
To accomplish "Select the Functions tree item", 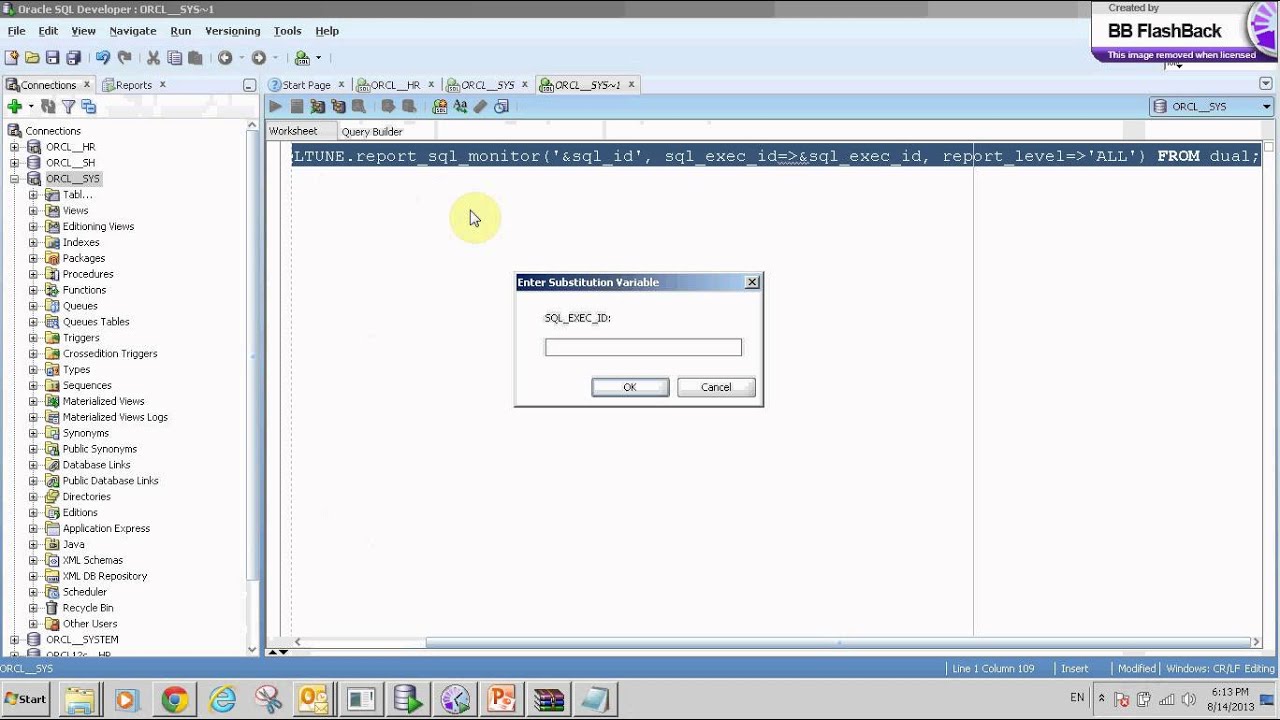I will coord(84,290).
